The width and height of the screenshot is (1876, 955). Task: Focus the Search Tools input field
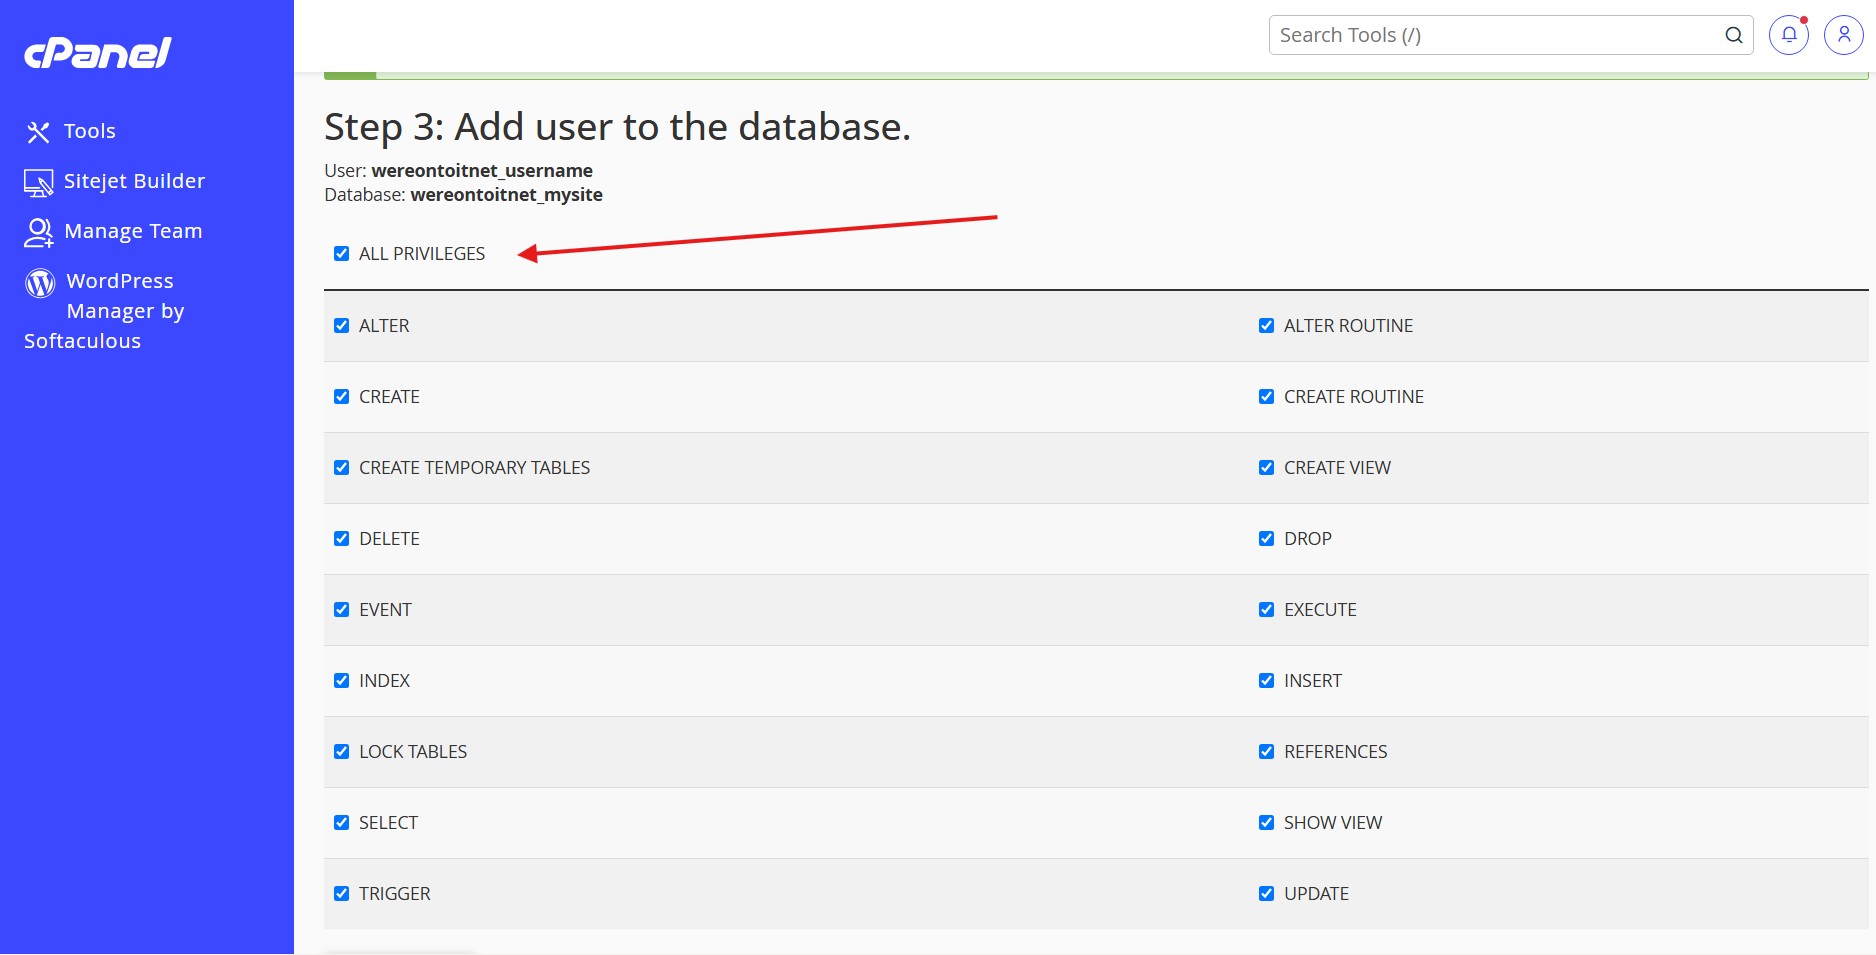[1496, 35]
